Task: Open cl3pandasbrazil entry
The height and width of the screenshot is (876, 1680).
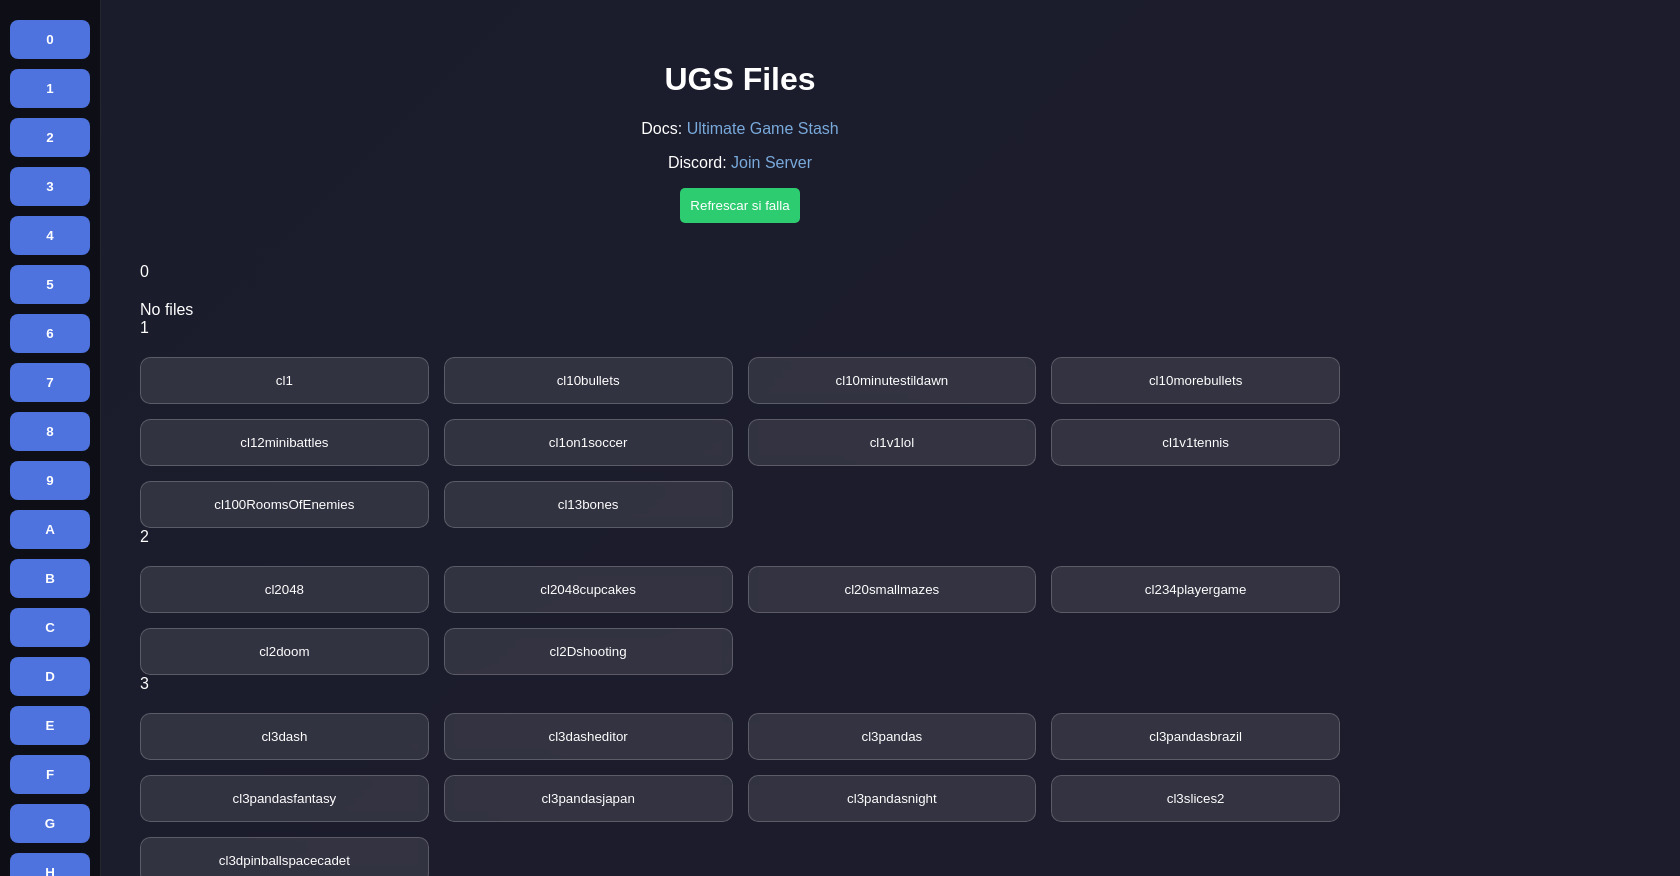Action: tap(1195, 737)
